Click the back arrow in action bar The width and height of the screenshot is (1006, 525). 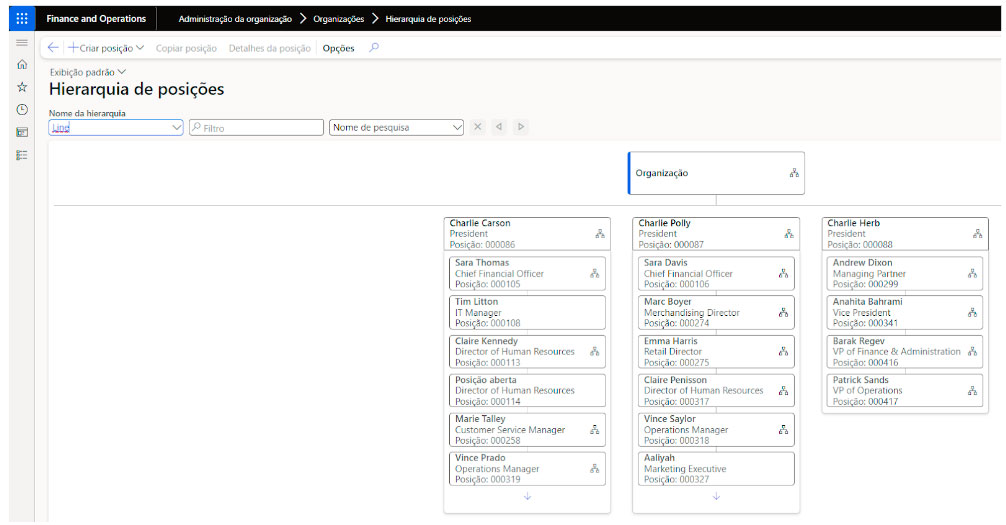pos(53,48)
